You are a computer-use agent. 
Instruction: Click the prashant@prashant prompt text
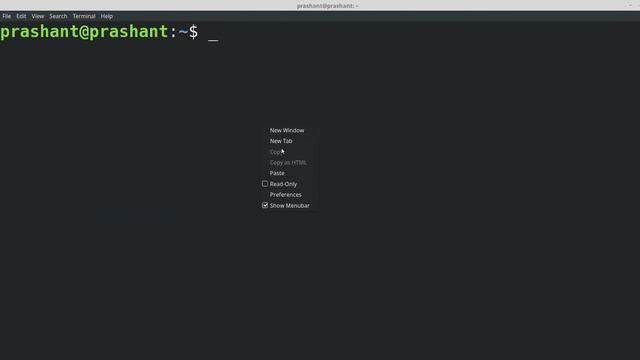coord(84,31)
